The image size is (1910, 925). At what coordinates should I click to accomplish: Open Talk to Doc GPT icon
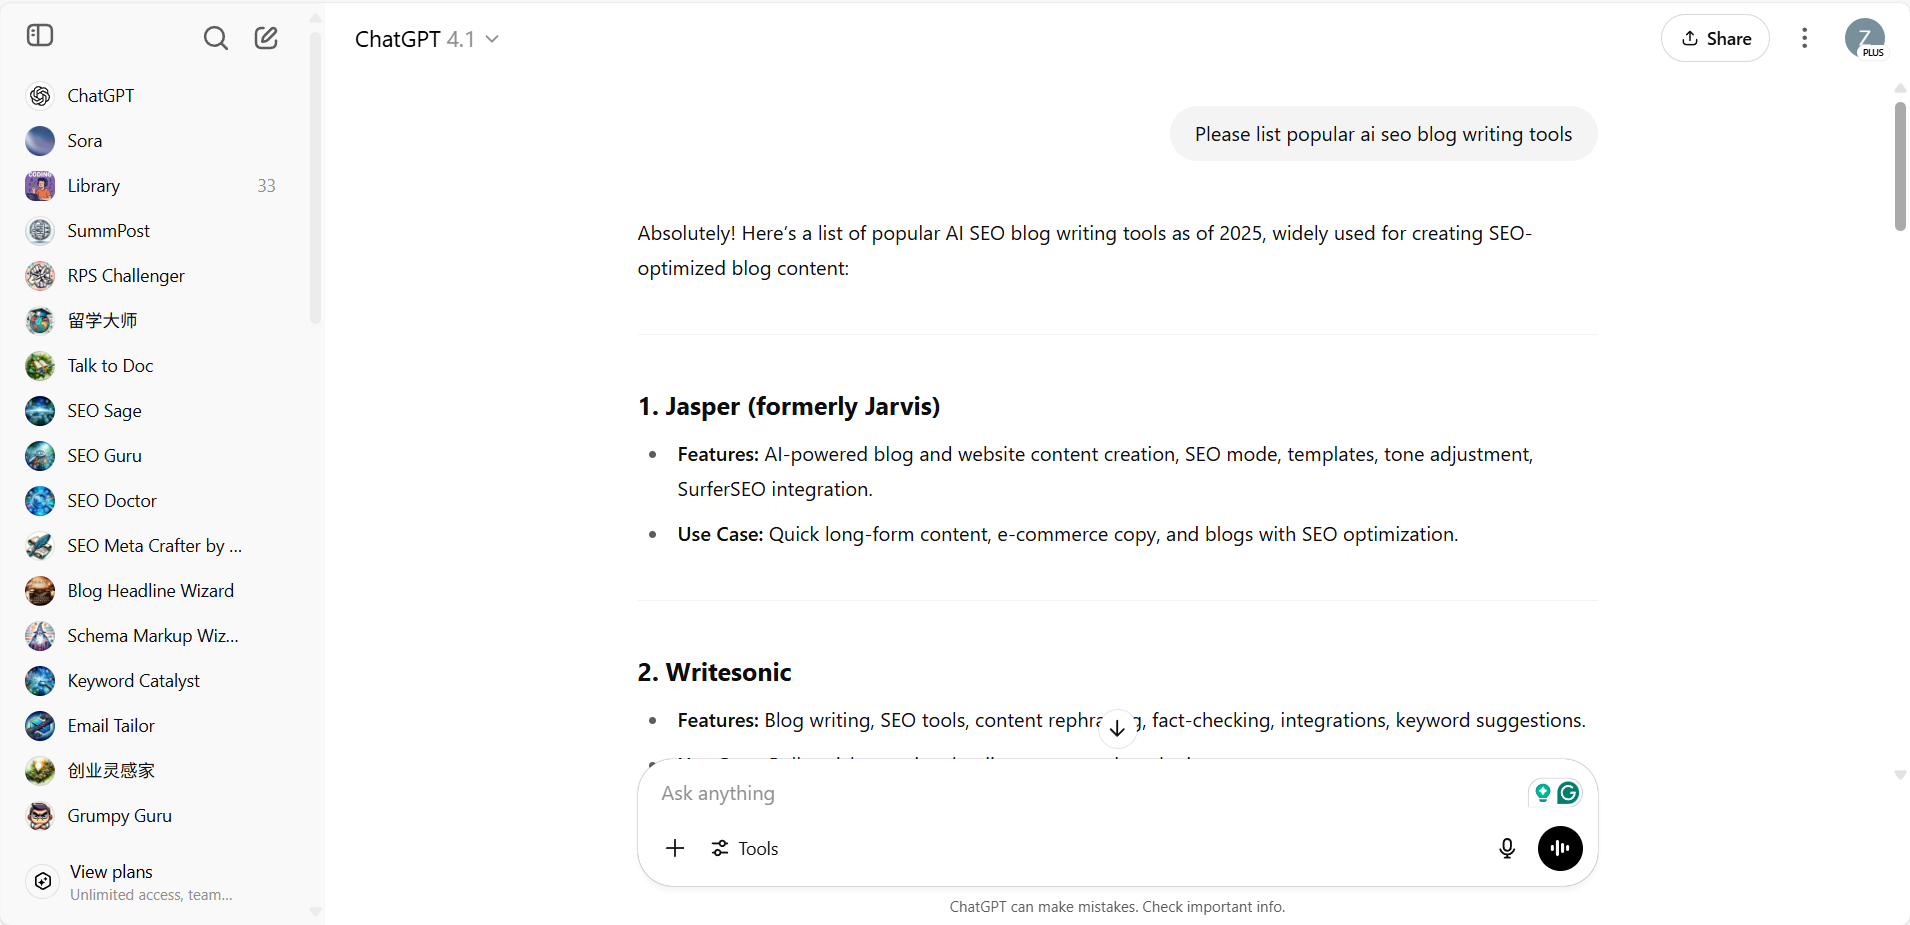pos(40,366)
